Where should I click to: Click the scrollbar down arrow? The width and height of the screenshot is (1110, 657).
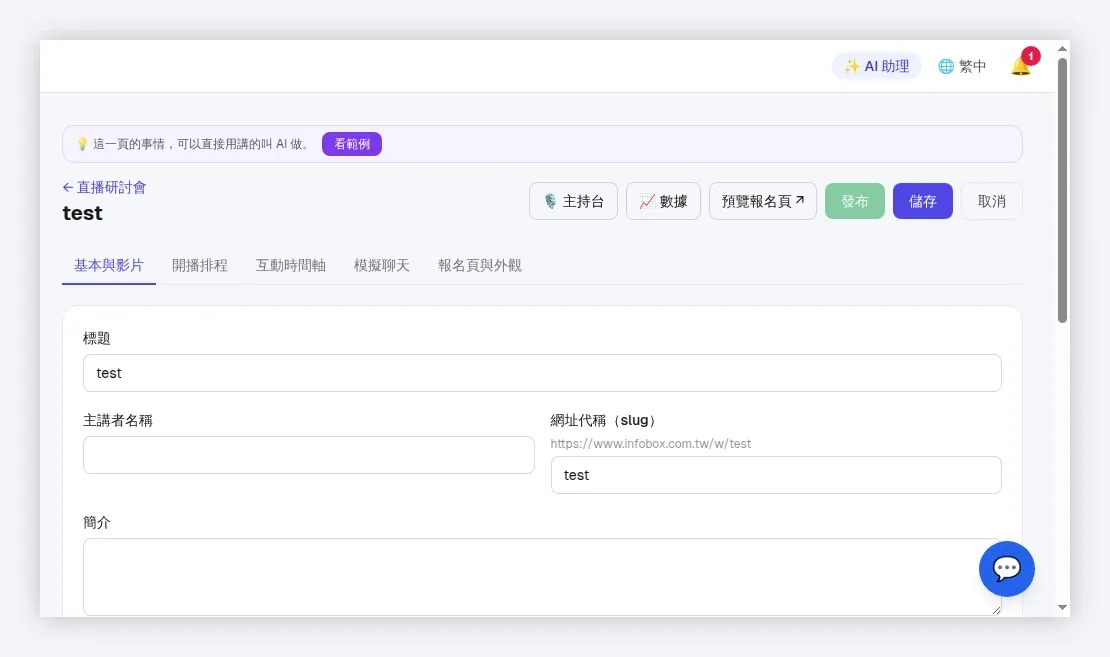coord(1062,607)
